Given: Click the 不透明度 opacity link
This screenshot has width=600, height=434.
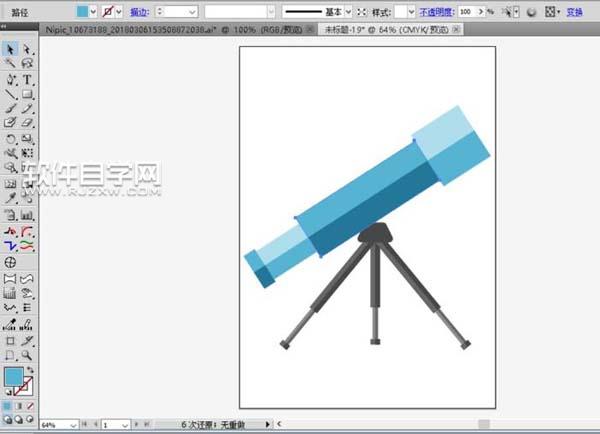Looking at the screenshot, I should 435,12.
